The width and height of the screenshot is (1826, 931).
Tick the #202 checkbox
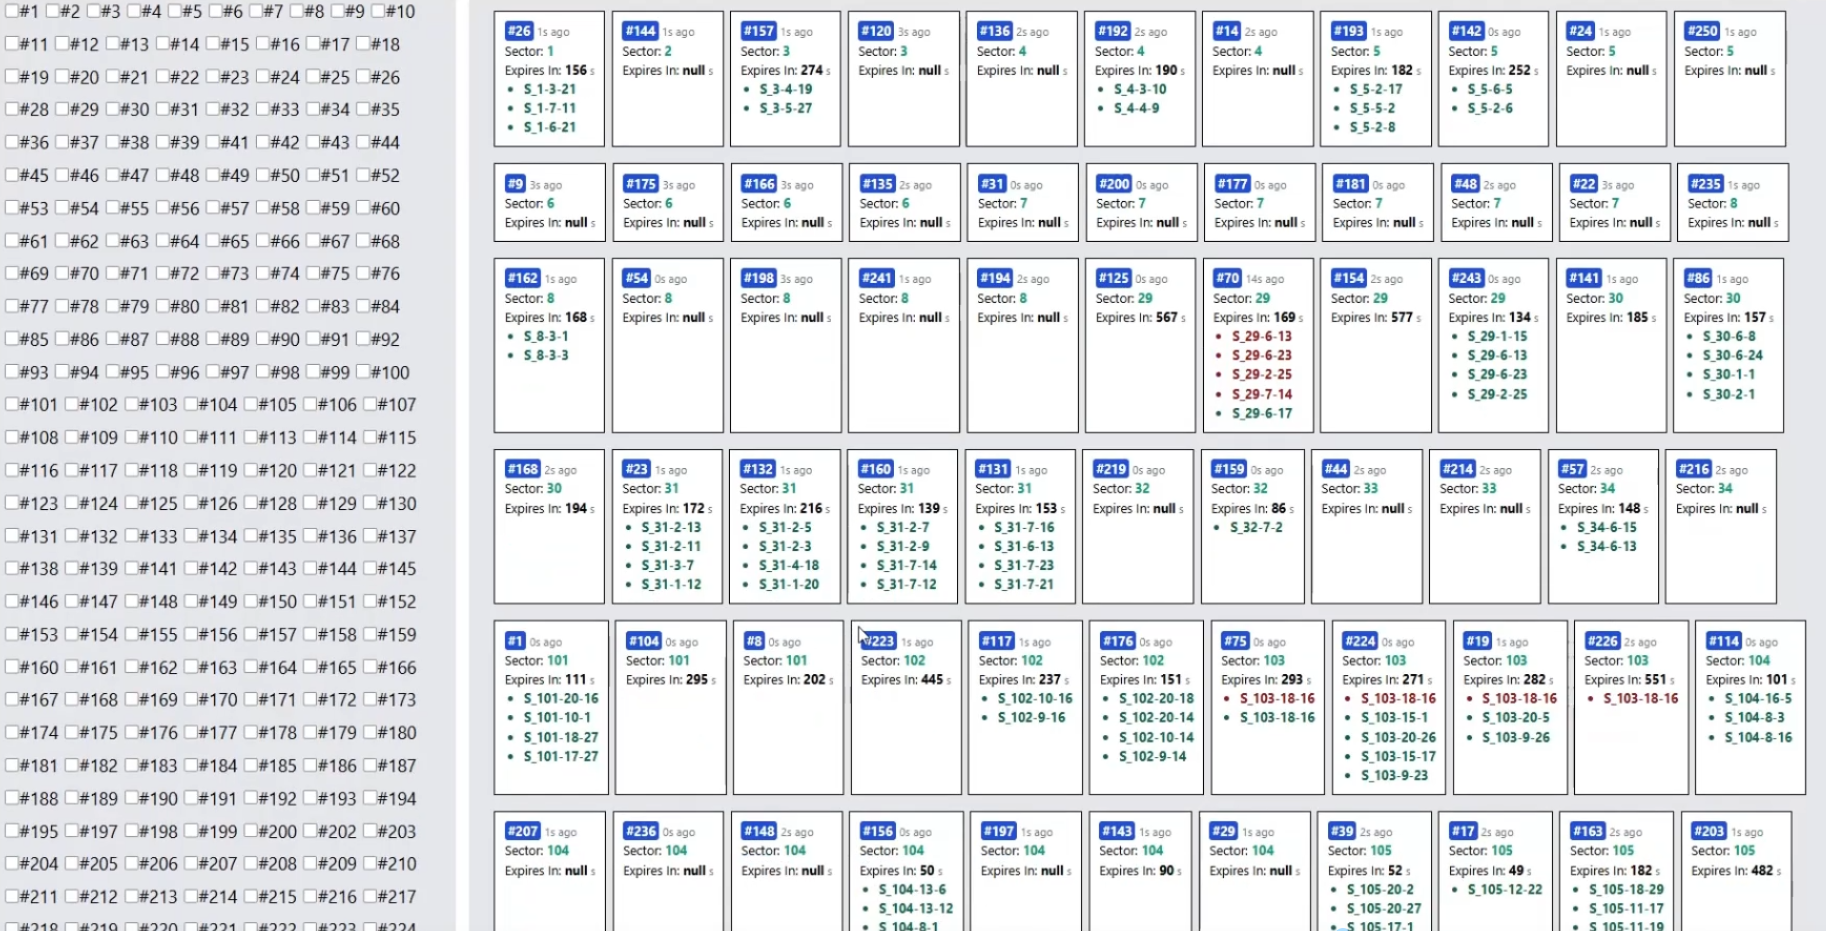click(x=310, y=831)
